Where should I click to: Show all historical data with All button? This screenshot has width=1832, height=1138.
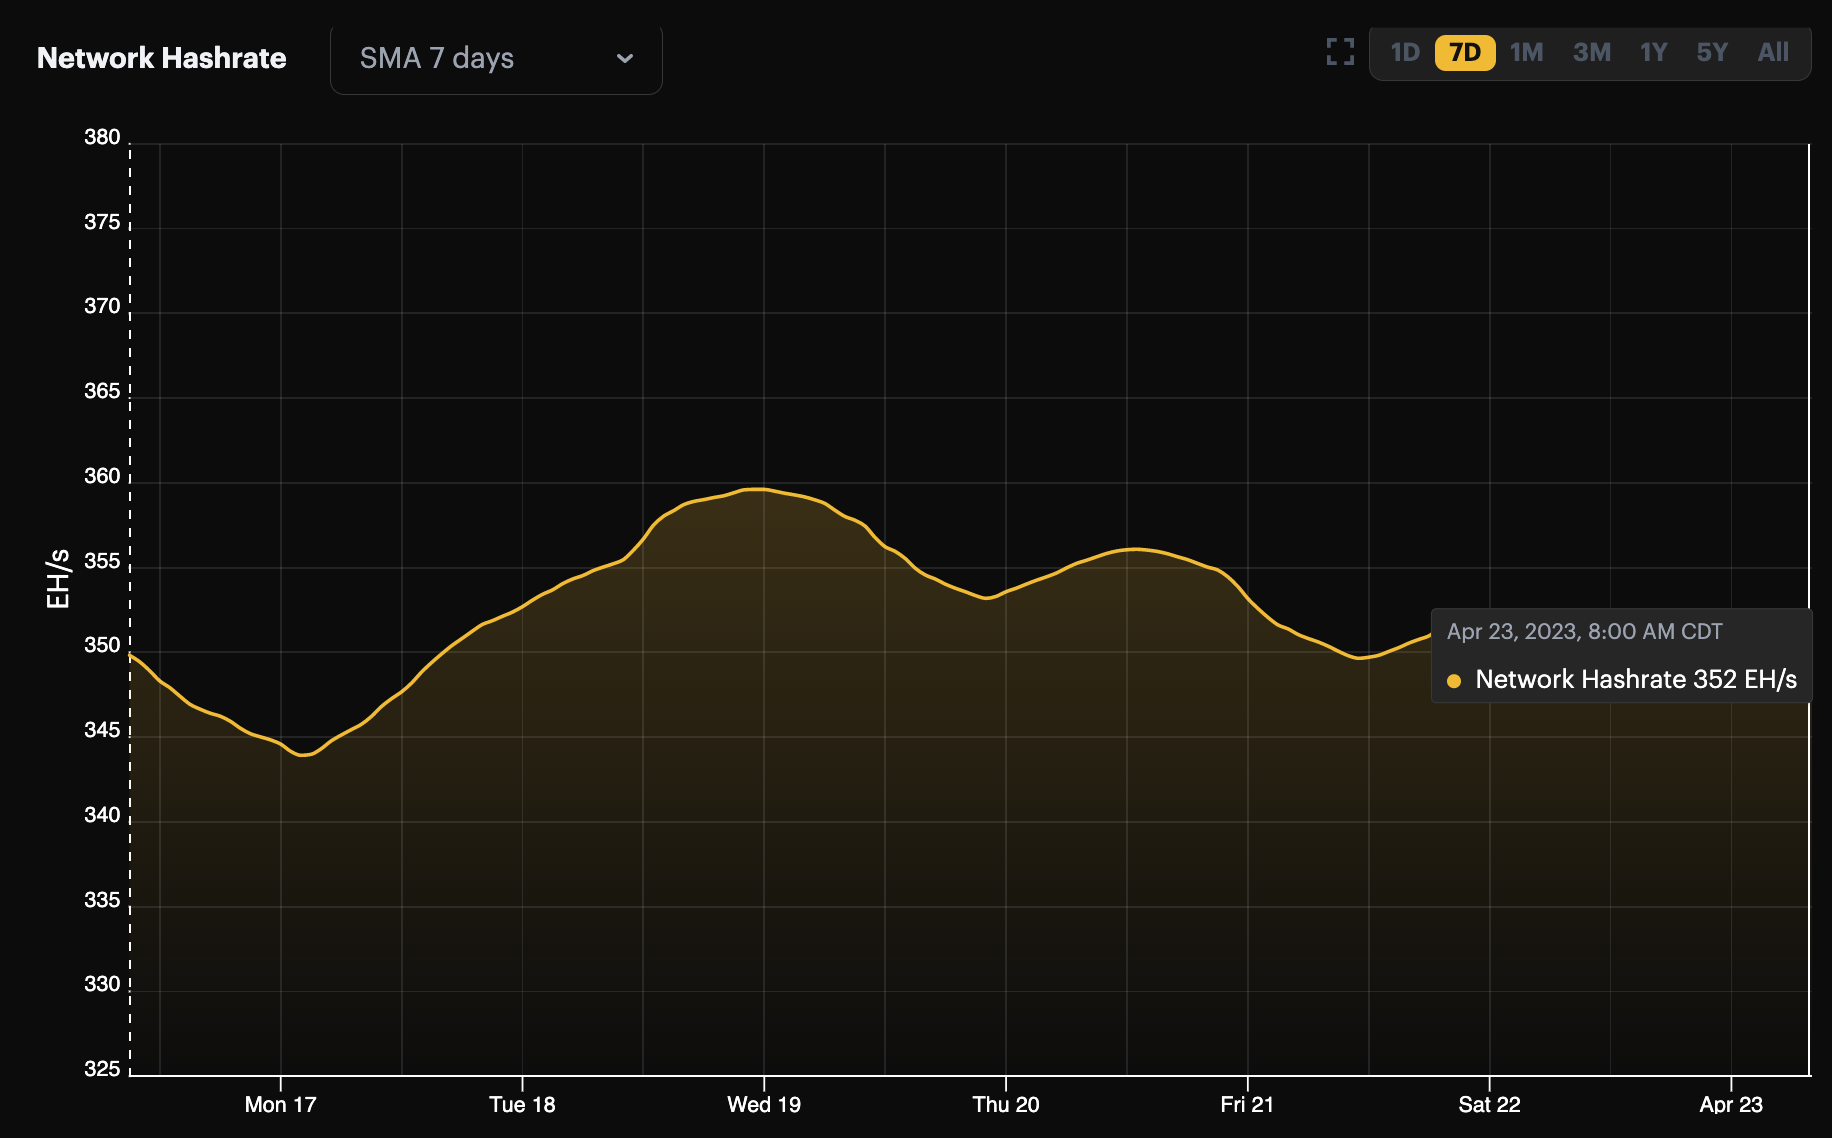[1772, 53]
